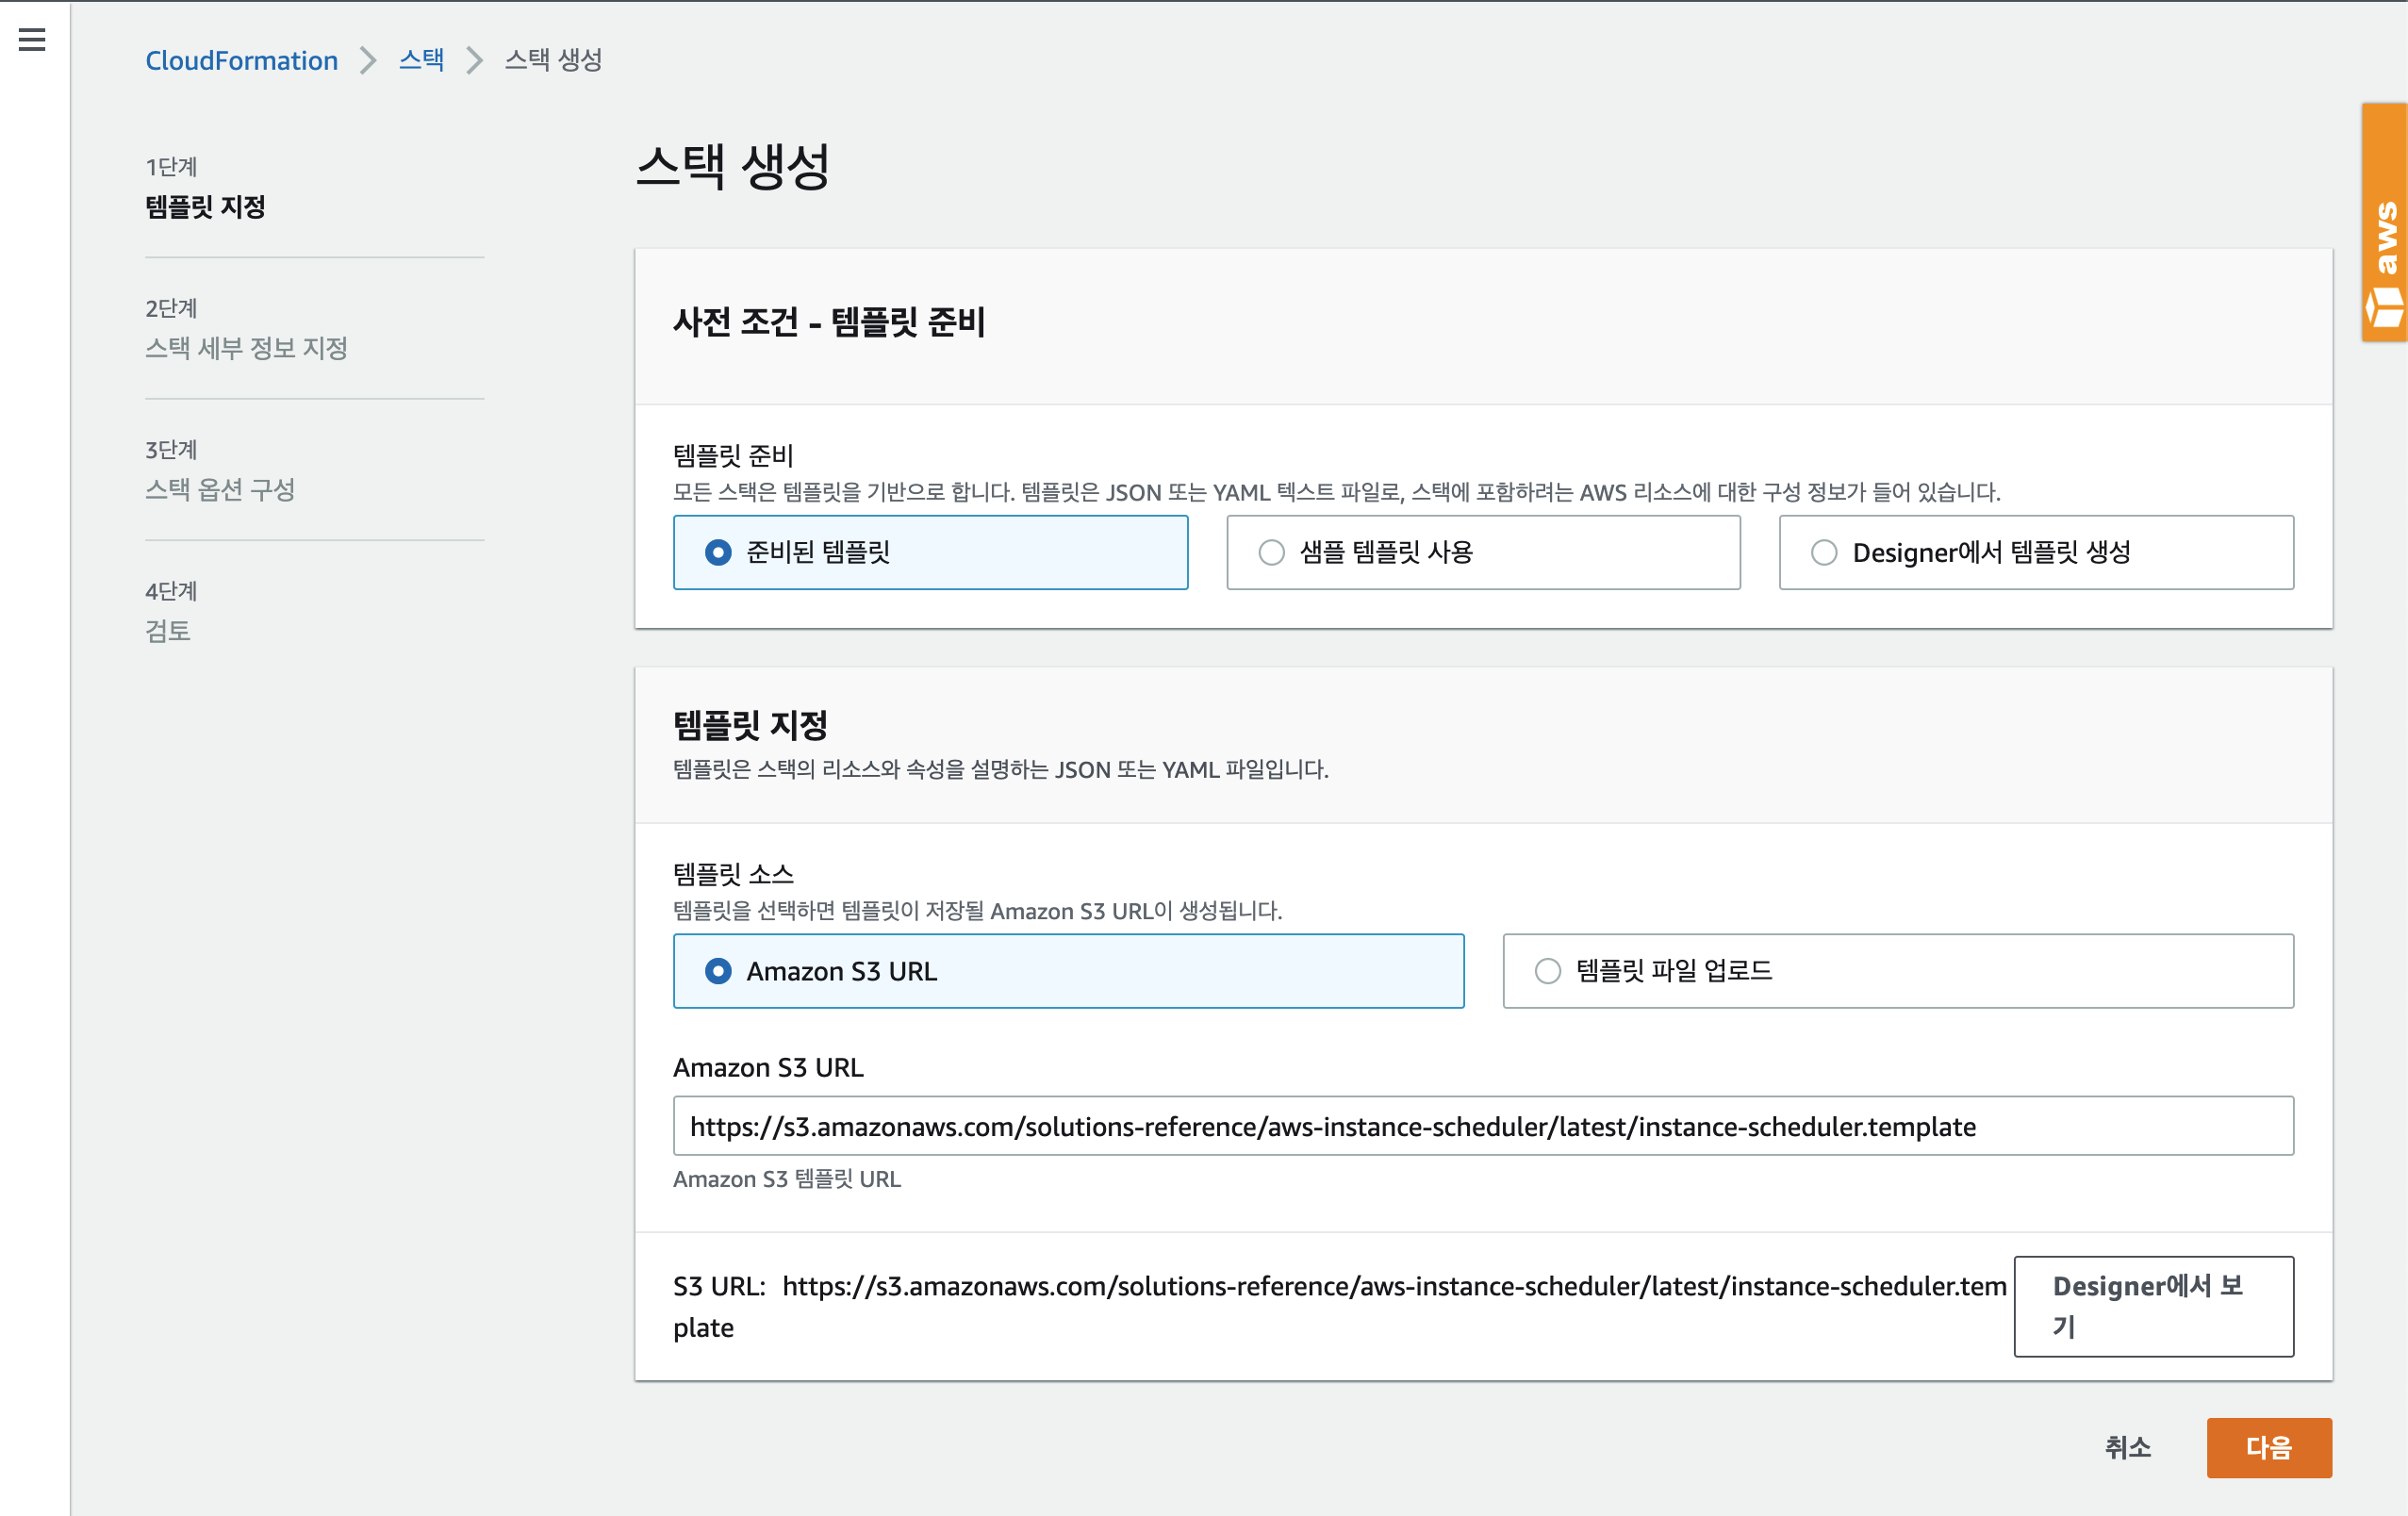Image resolution: width=2408 pixels, height=1516 pixels.
Task: Go to step 2 스택 세부 정보 지정
Action: tap(246, 348)
